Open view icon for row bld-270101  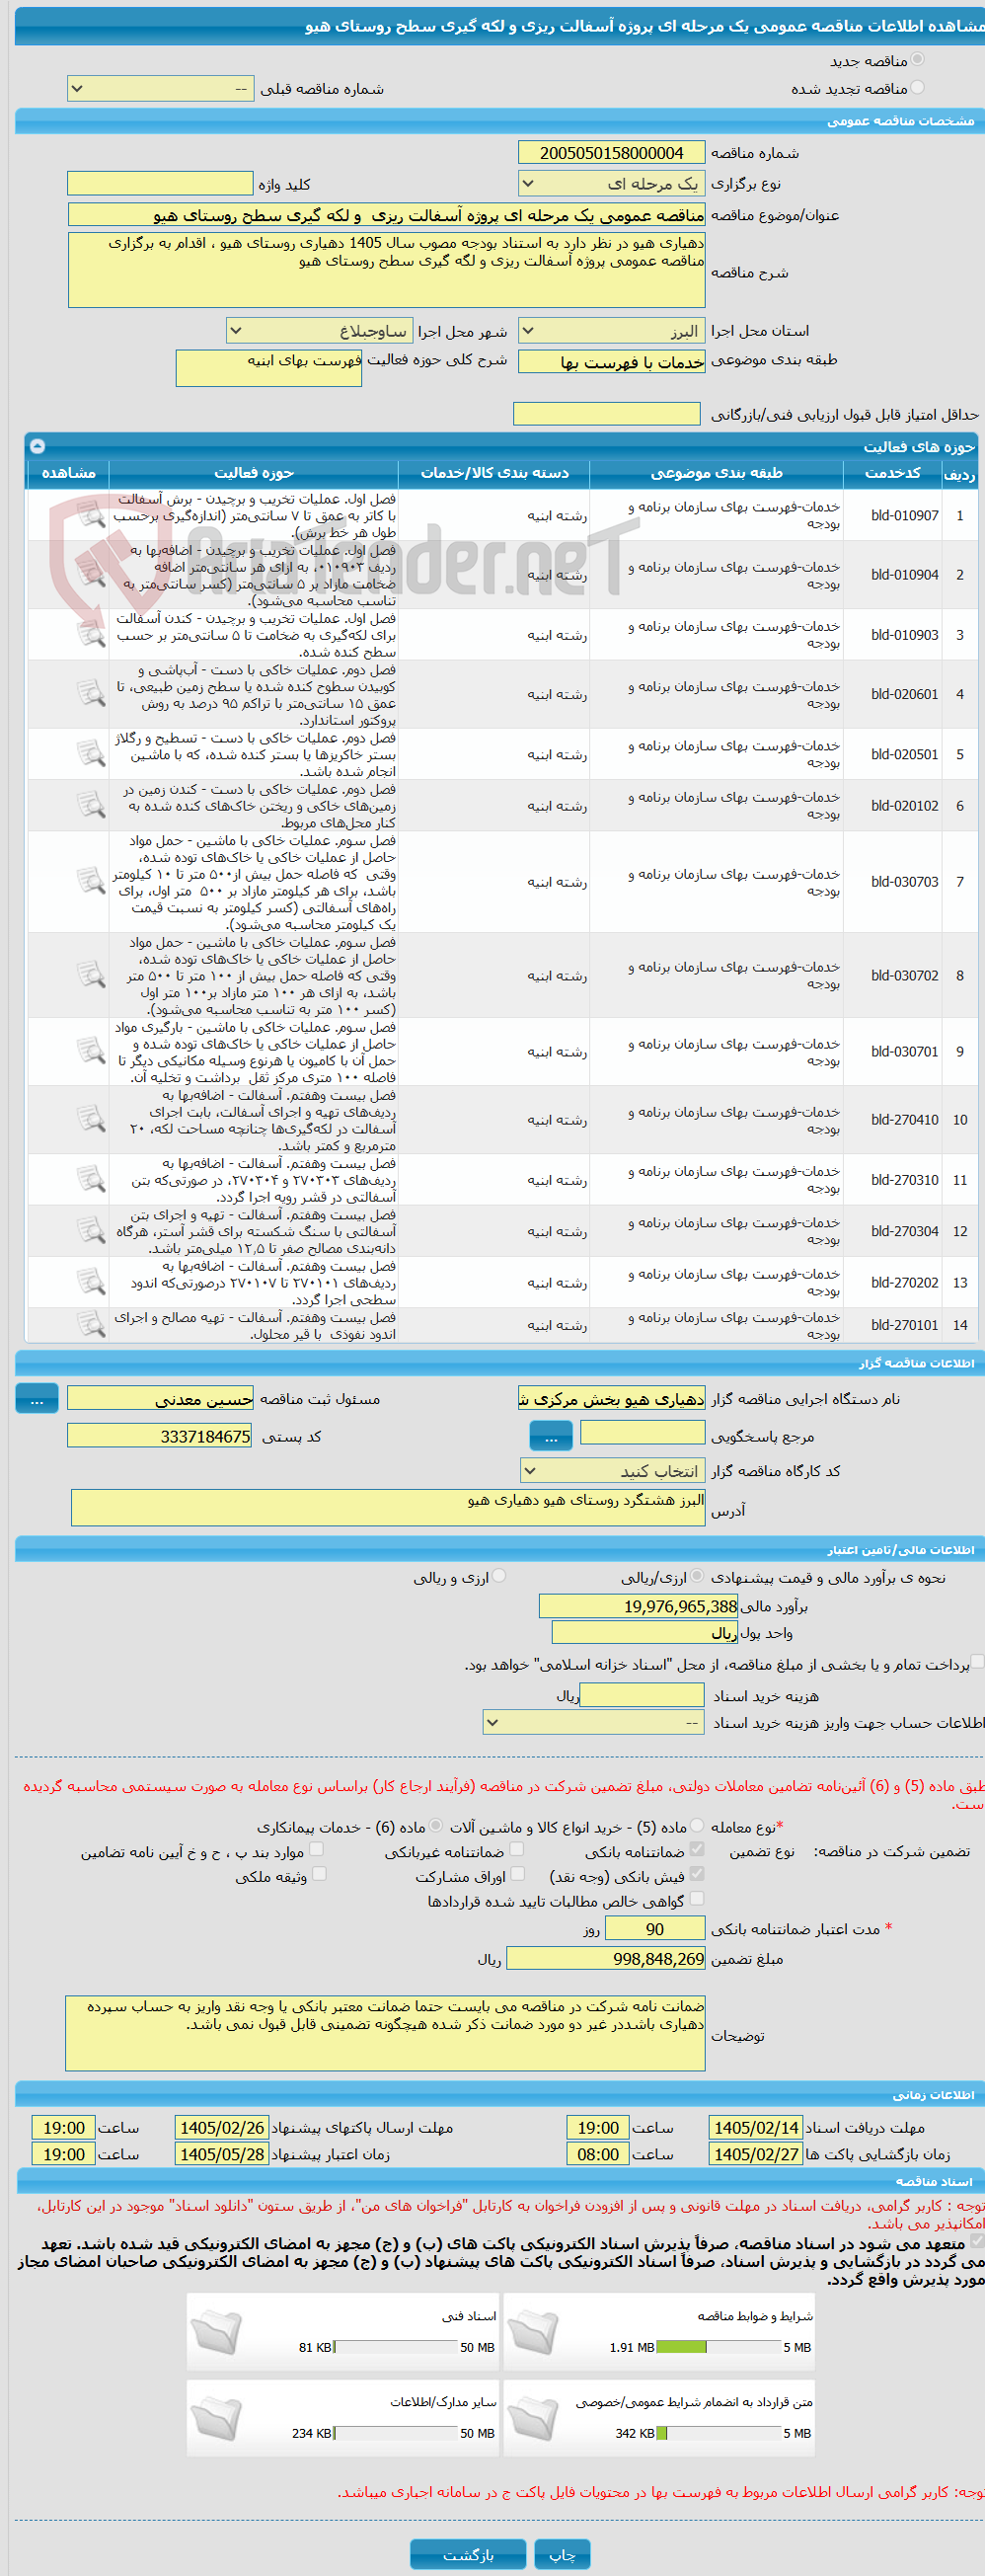tap(91, 1324)
